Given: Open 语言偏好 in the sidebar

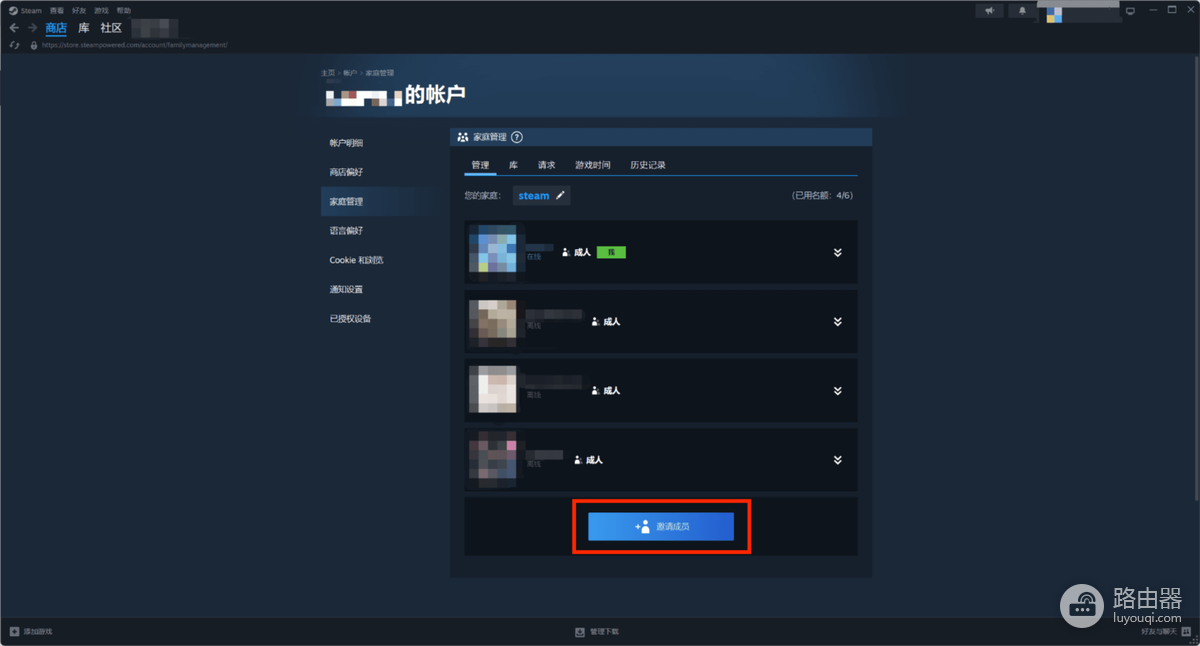Looking at the screenshot, I should 346,231.
